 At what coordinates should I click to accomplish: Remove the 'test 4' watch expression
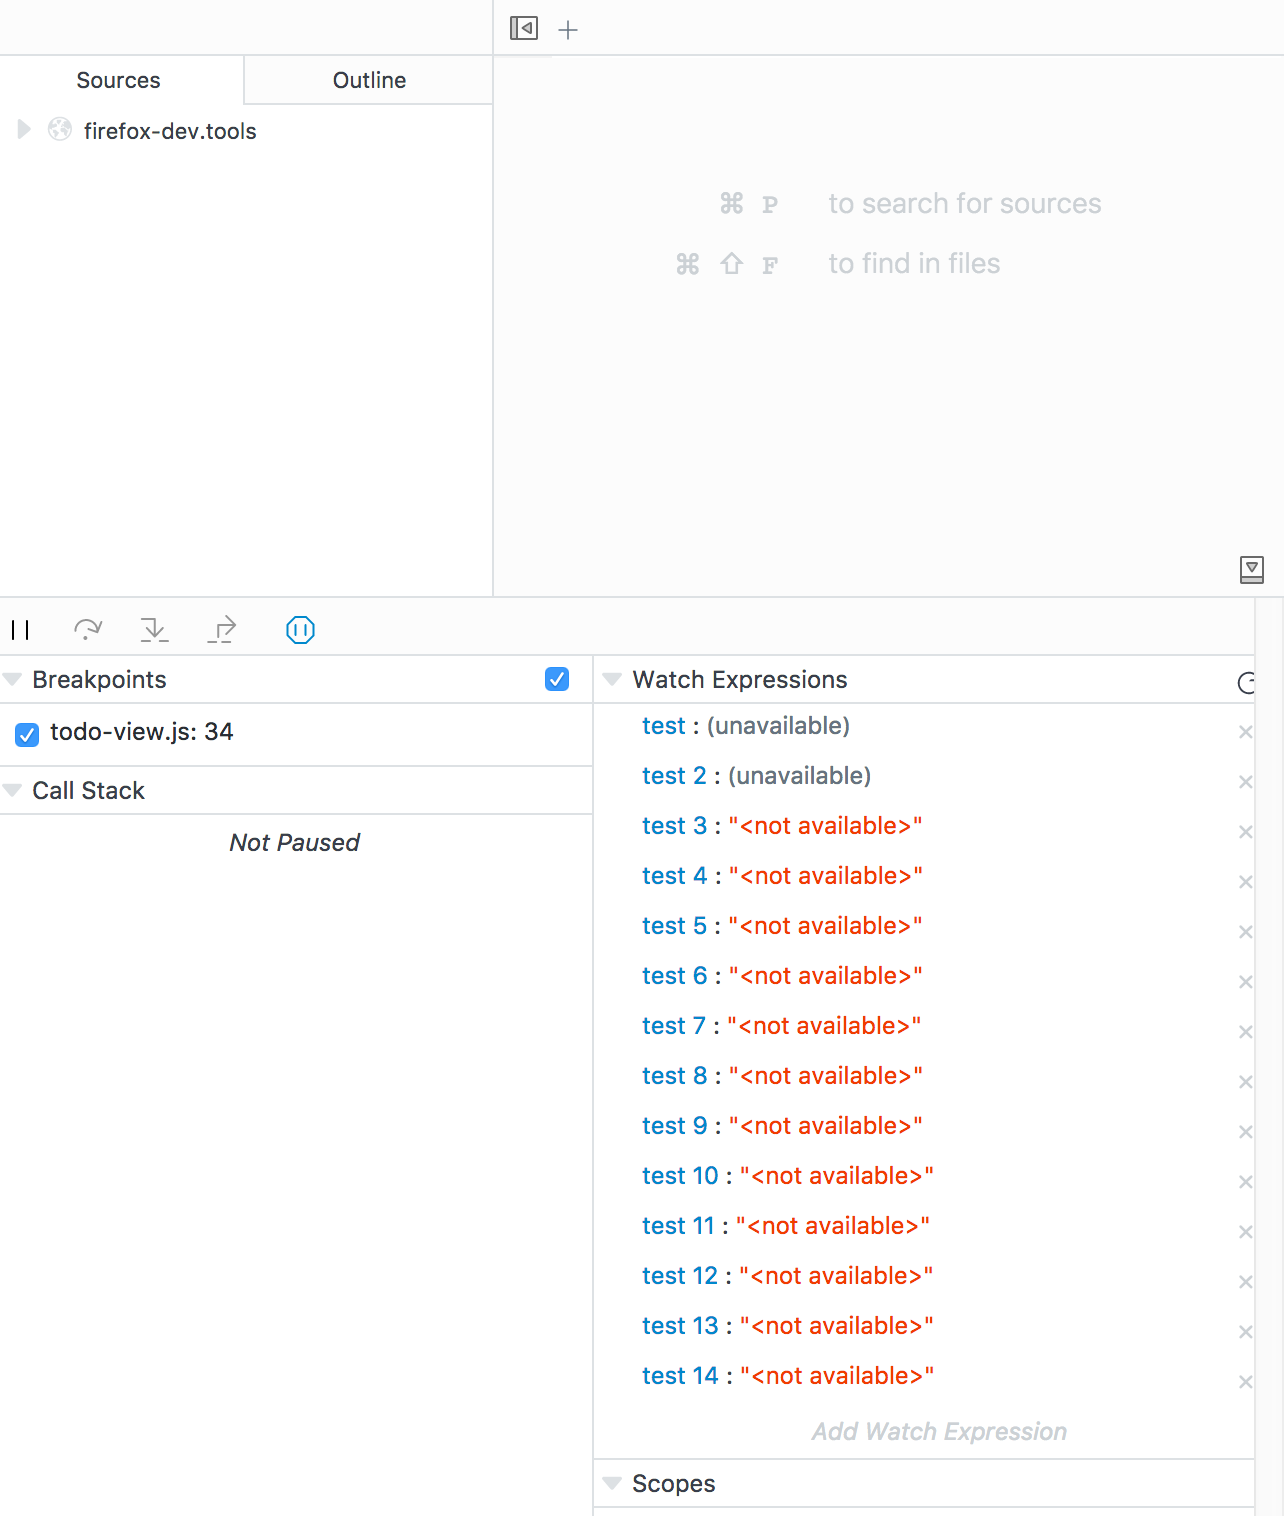tap(1245, 882)
